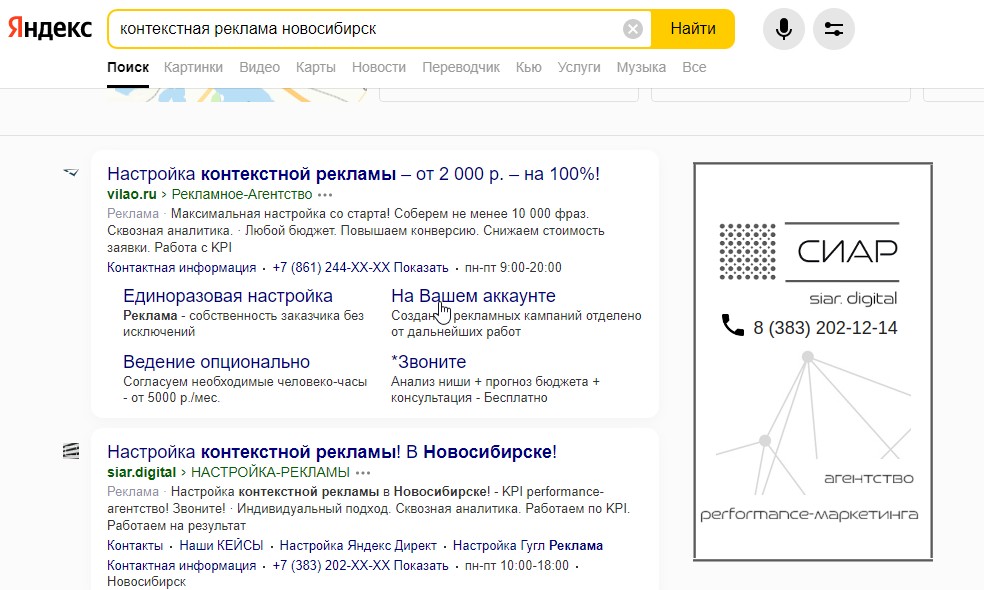Open the Услуги tab

pos(579,67)
